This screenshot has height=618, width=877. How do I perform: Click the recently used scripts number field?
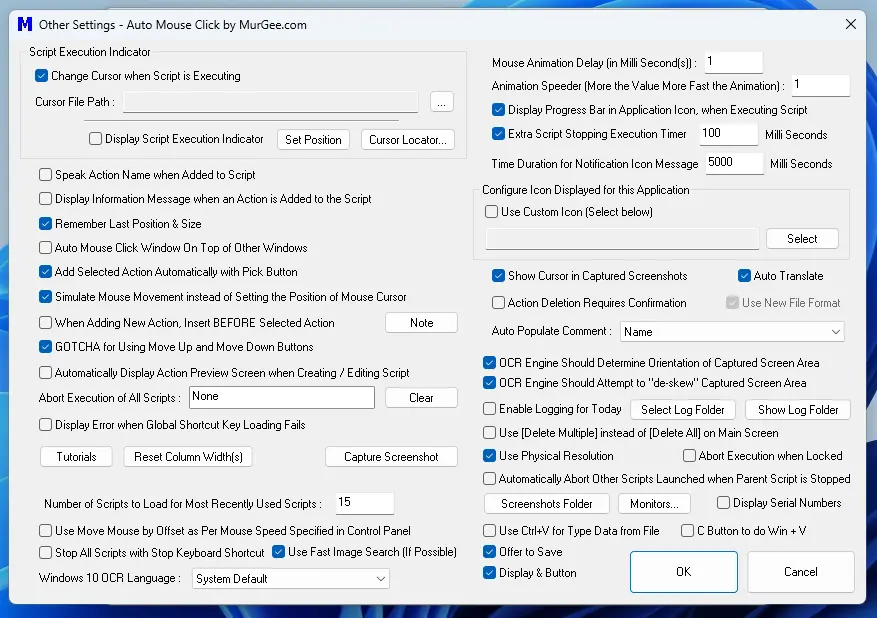click(x=365, y=503)
